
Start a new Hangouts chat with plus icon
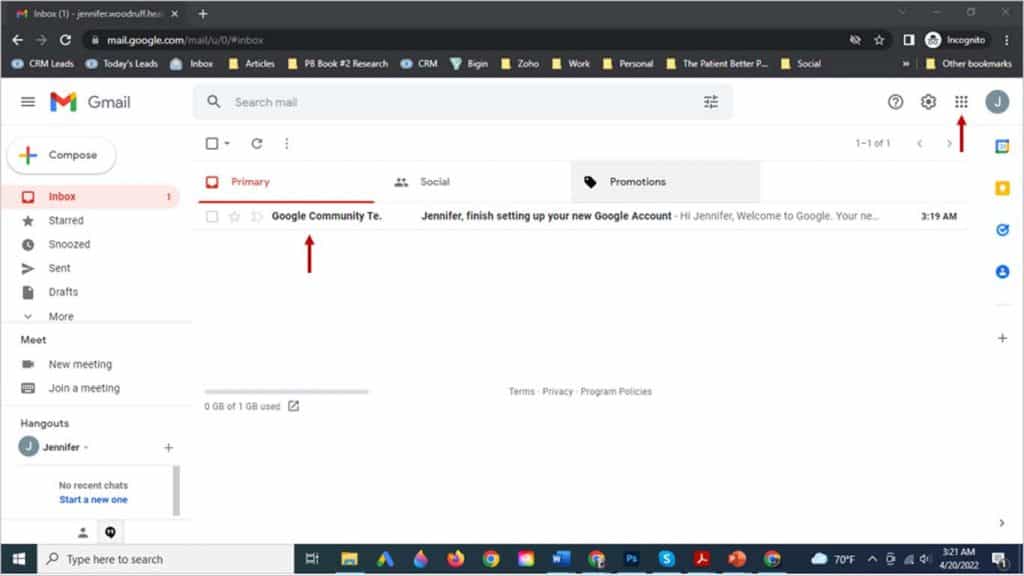(x=168, y=447)
